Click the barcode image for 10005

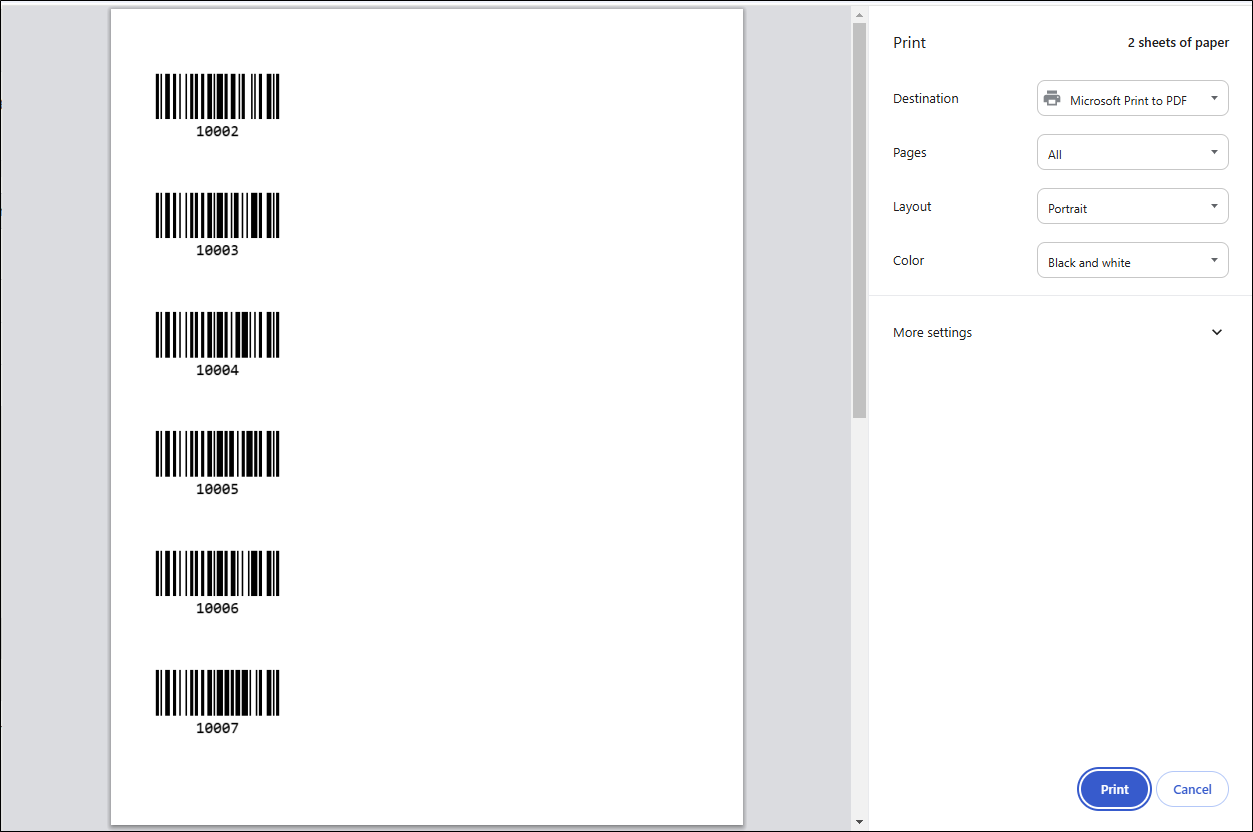click(x=217, y=454)
